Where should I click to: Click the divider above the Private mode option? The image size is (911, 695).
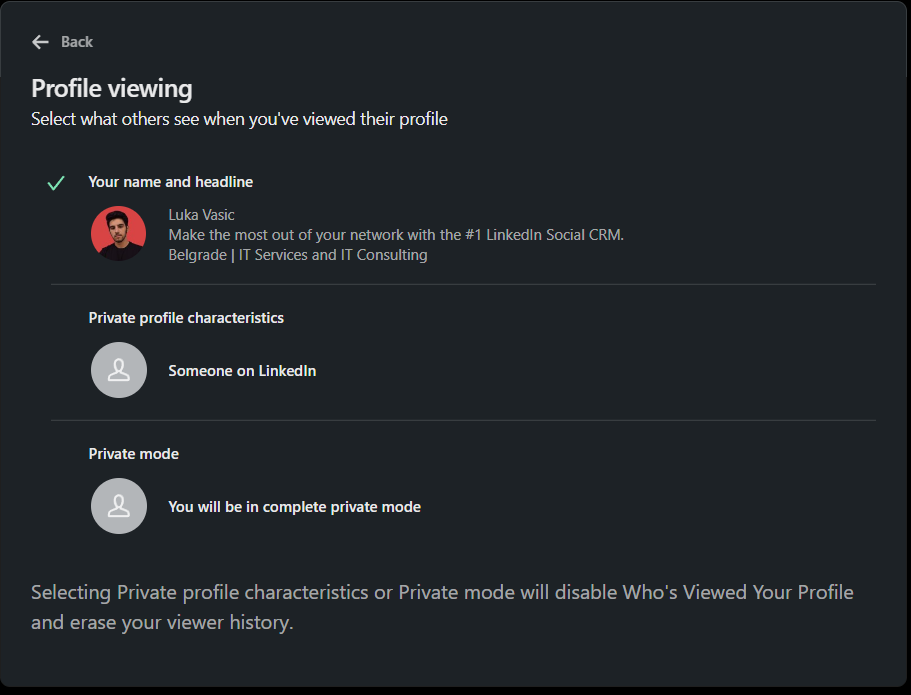[463, 421]
